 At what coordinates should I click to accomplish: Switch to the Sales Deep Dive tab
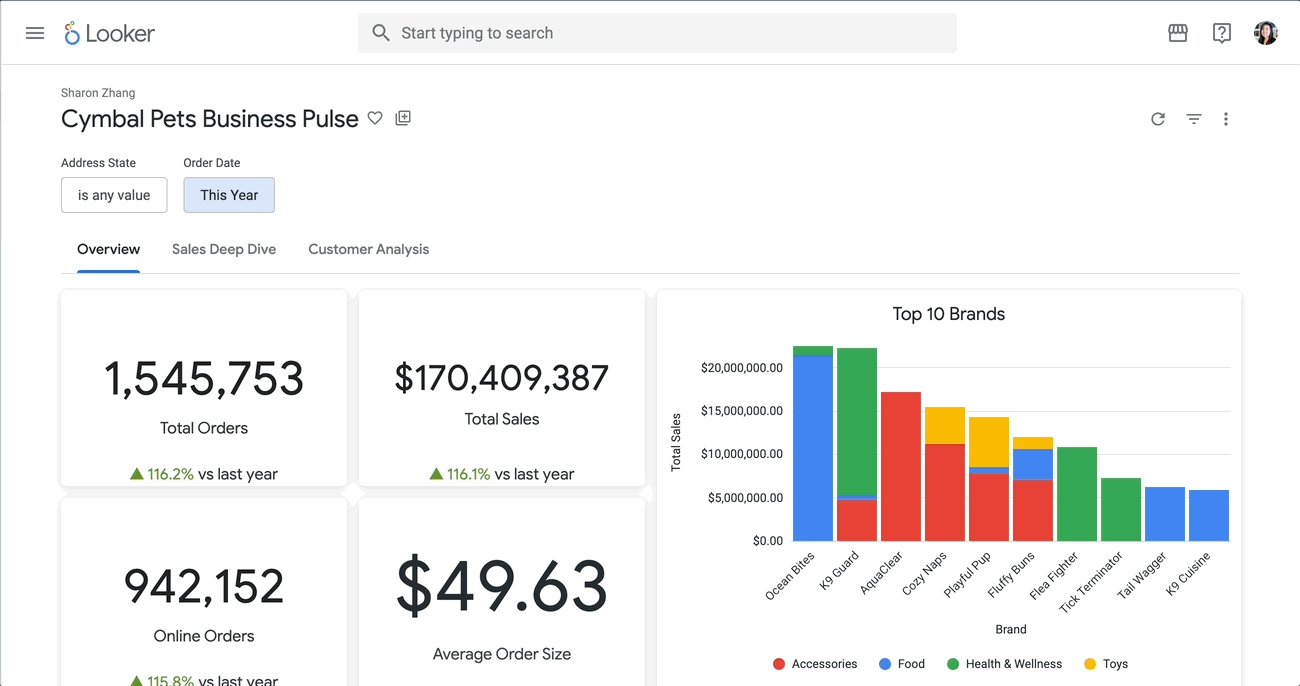click(223, 249)
